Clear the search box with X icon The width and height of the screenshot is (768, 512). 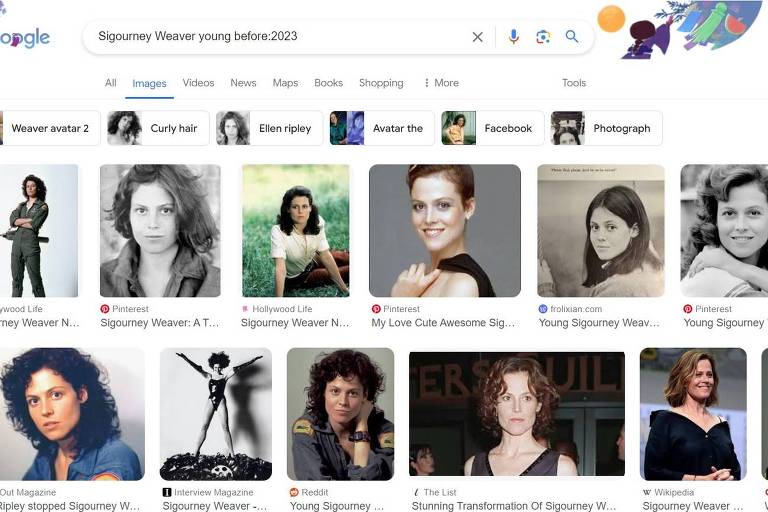pyautogui.click(x=477, y=37)
